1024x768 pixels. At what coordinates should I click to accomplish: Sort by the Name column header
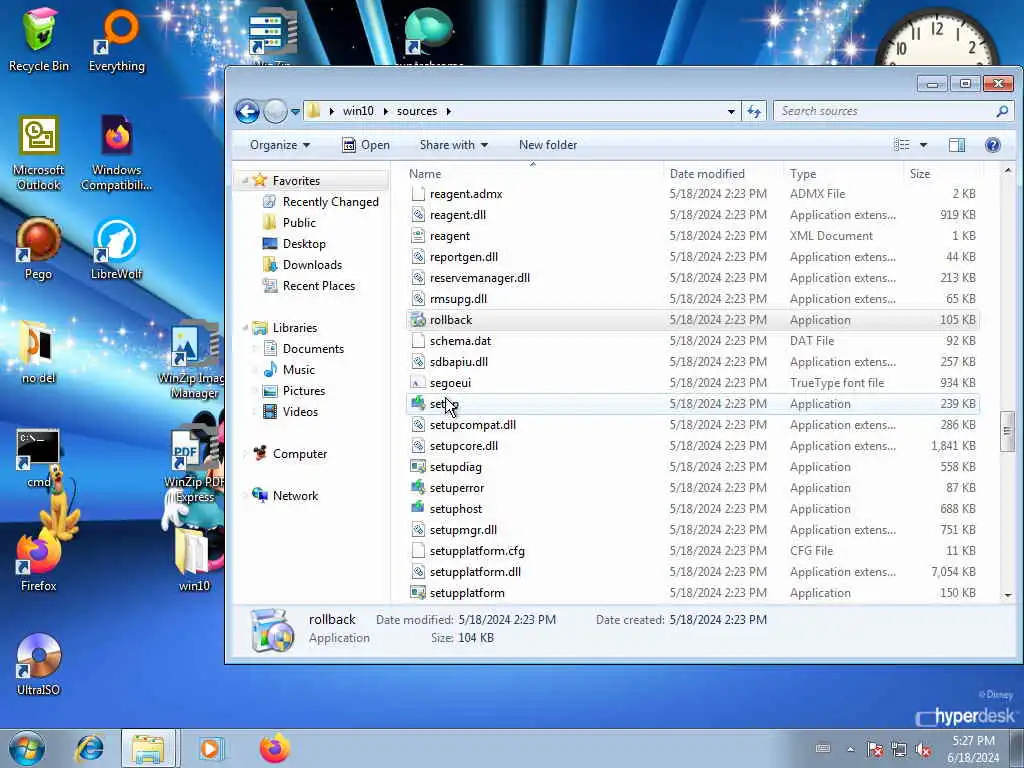coord(534,174)
